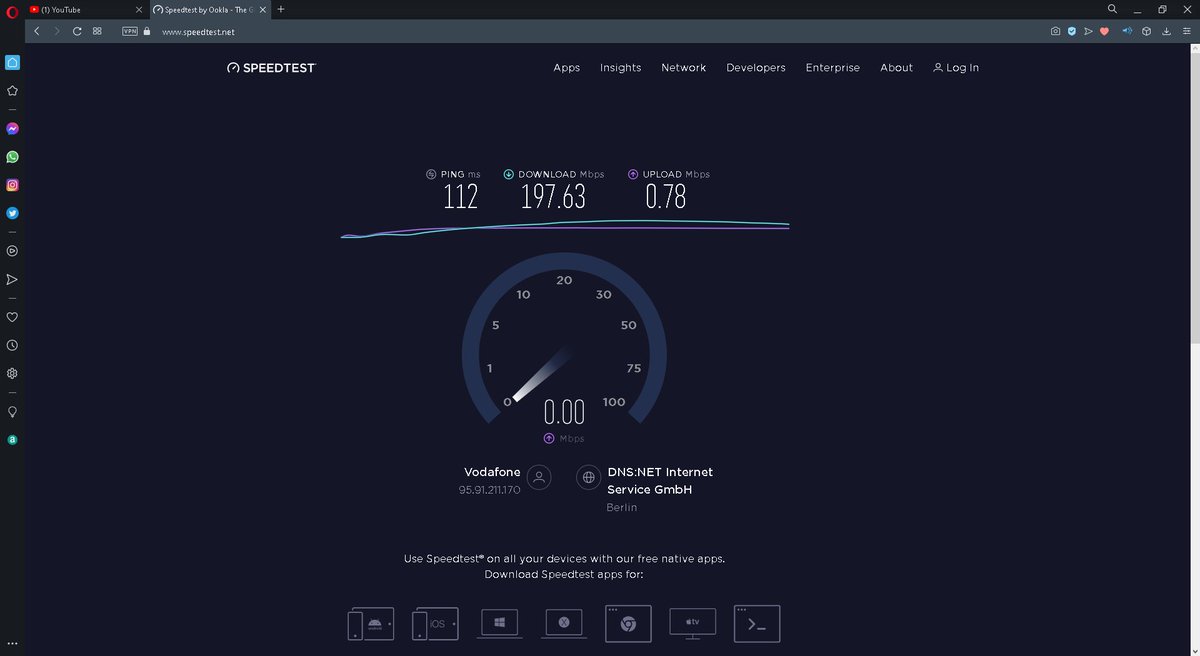The height and width of the screenshot is (656, 1200).
Task: Click the DNS:NET Internet Service GmbH server name
Action: (660, 481)
